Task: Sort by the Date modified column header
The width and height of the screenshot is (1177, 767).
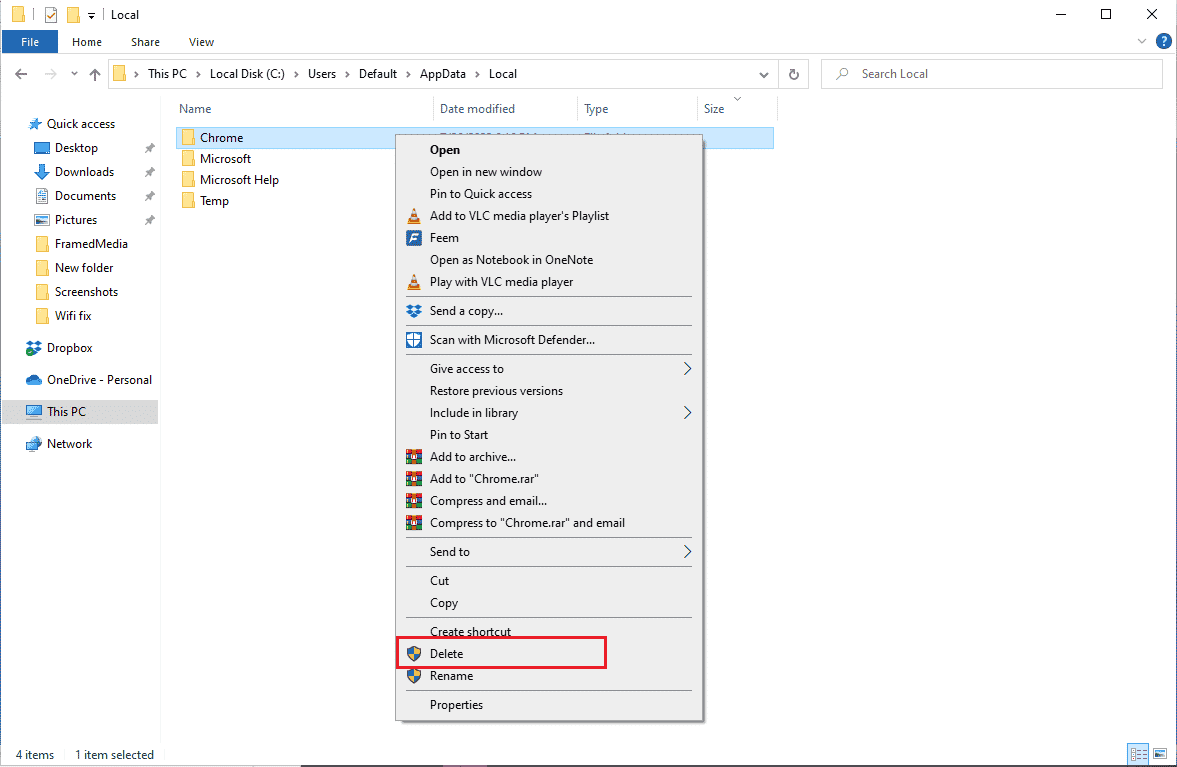Action: (478, 109)
